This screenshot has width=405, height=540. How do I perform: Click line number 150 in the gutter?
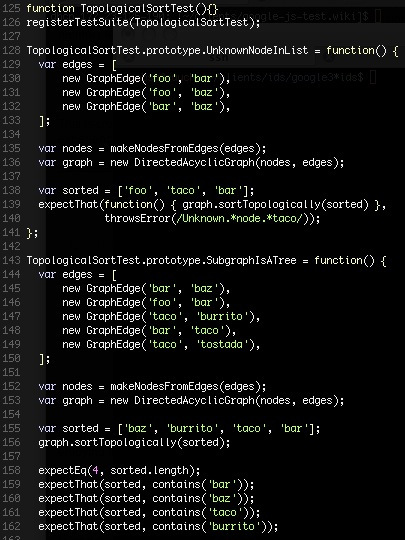pyautogui.click(x=11, y=358)
